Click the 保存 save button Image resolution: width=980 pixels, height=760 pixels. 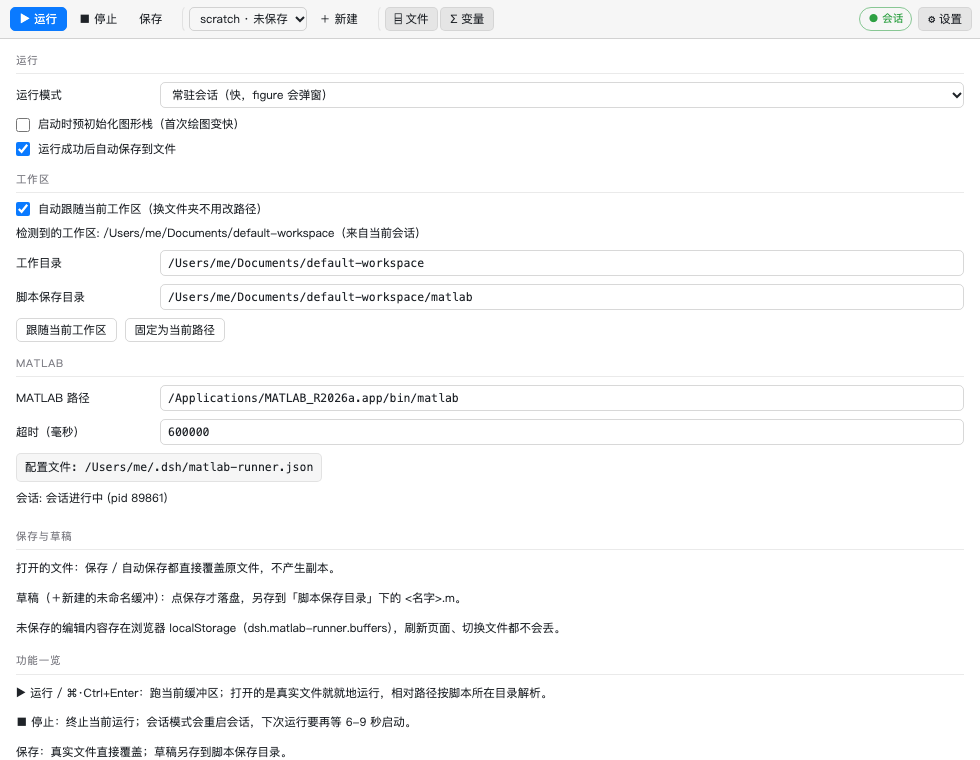(151, 19)
